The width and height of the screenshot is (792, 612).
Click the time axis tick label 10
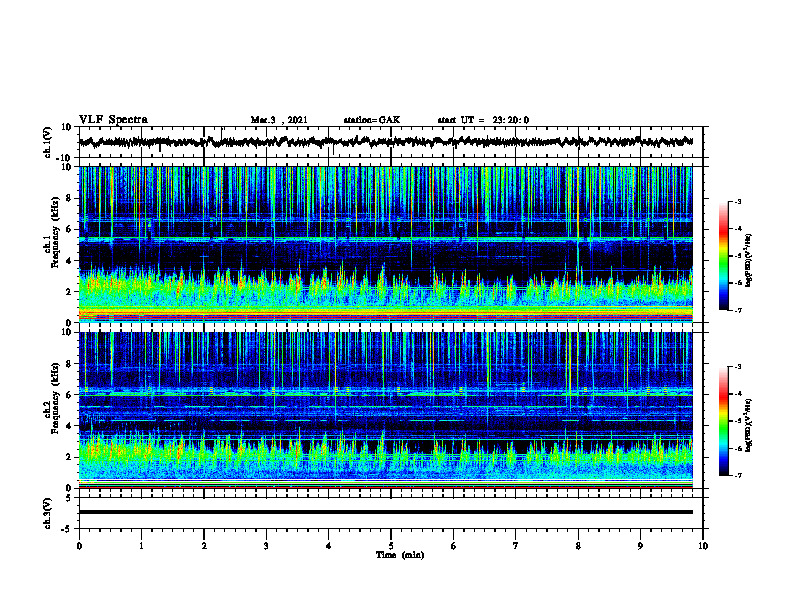click(x=703, y=546)
